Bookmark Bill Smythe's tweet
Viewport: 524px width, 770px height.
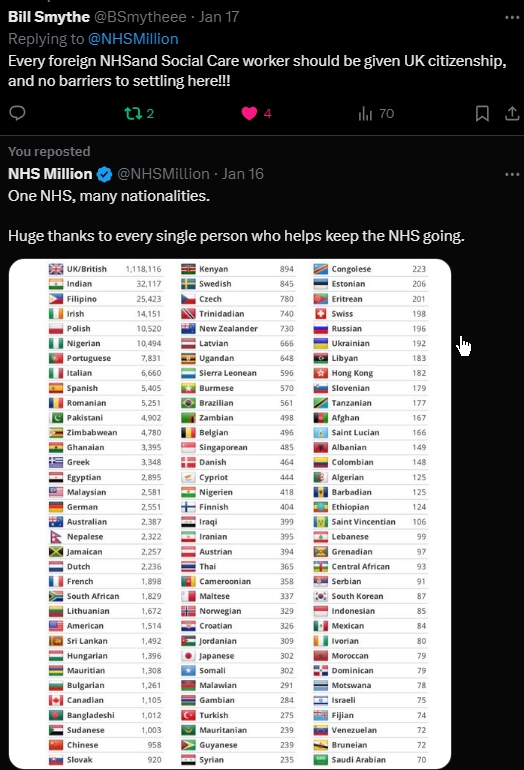click(x=482, y=113)
